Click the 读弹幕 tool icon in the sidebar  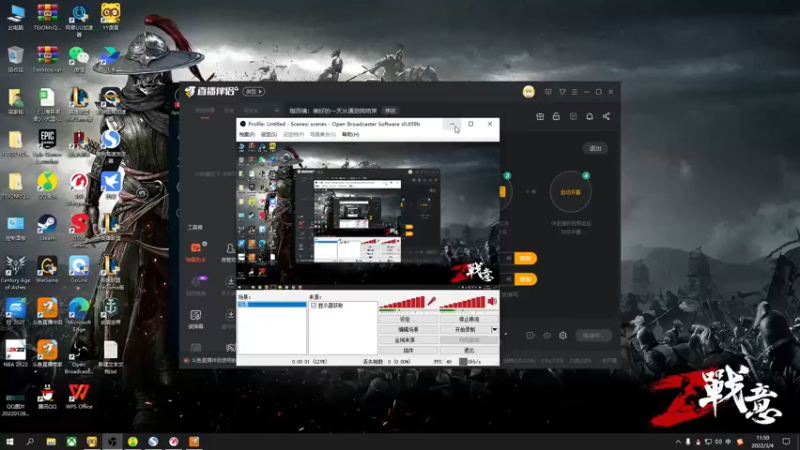pos(196,319)
